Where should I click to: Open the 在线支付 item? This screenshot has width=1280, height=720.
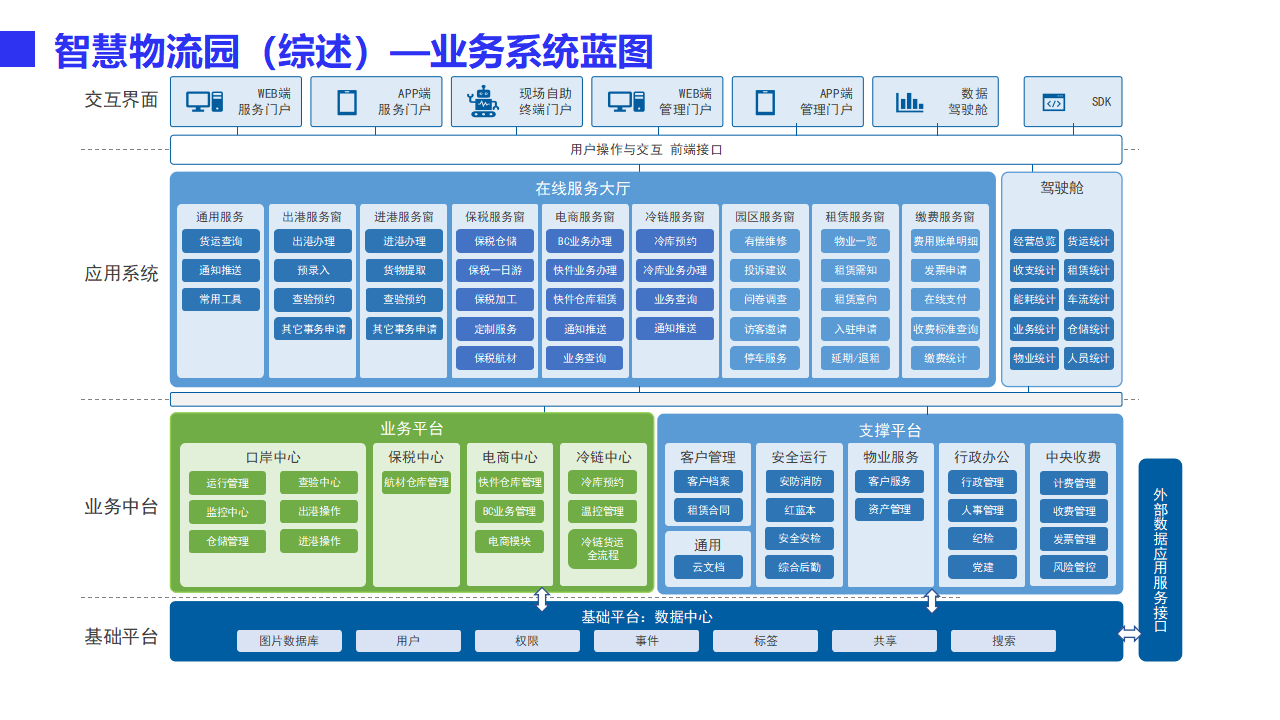point(945,299)
